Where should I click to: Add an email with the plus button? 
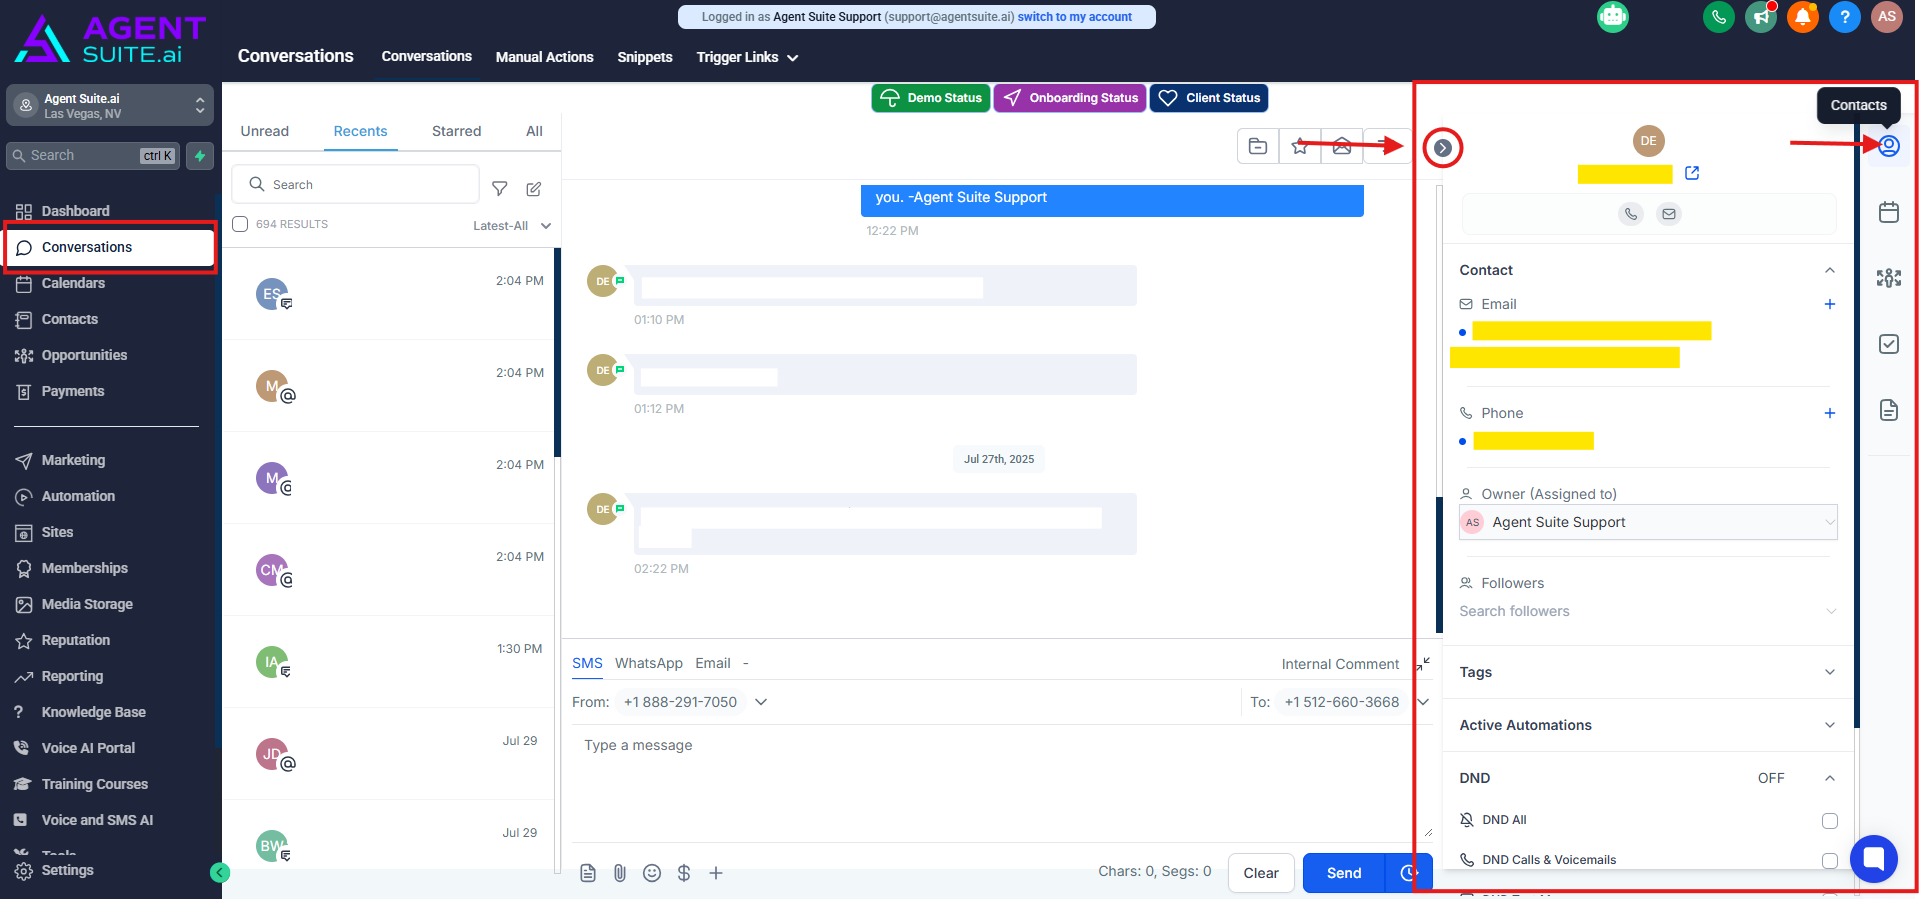[x=1830, y=304]
